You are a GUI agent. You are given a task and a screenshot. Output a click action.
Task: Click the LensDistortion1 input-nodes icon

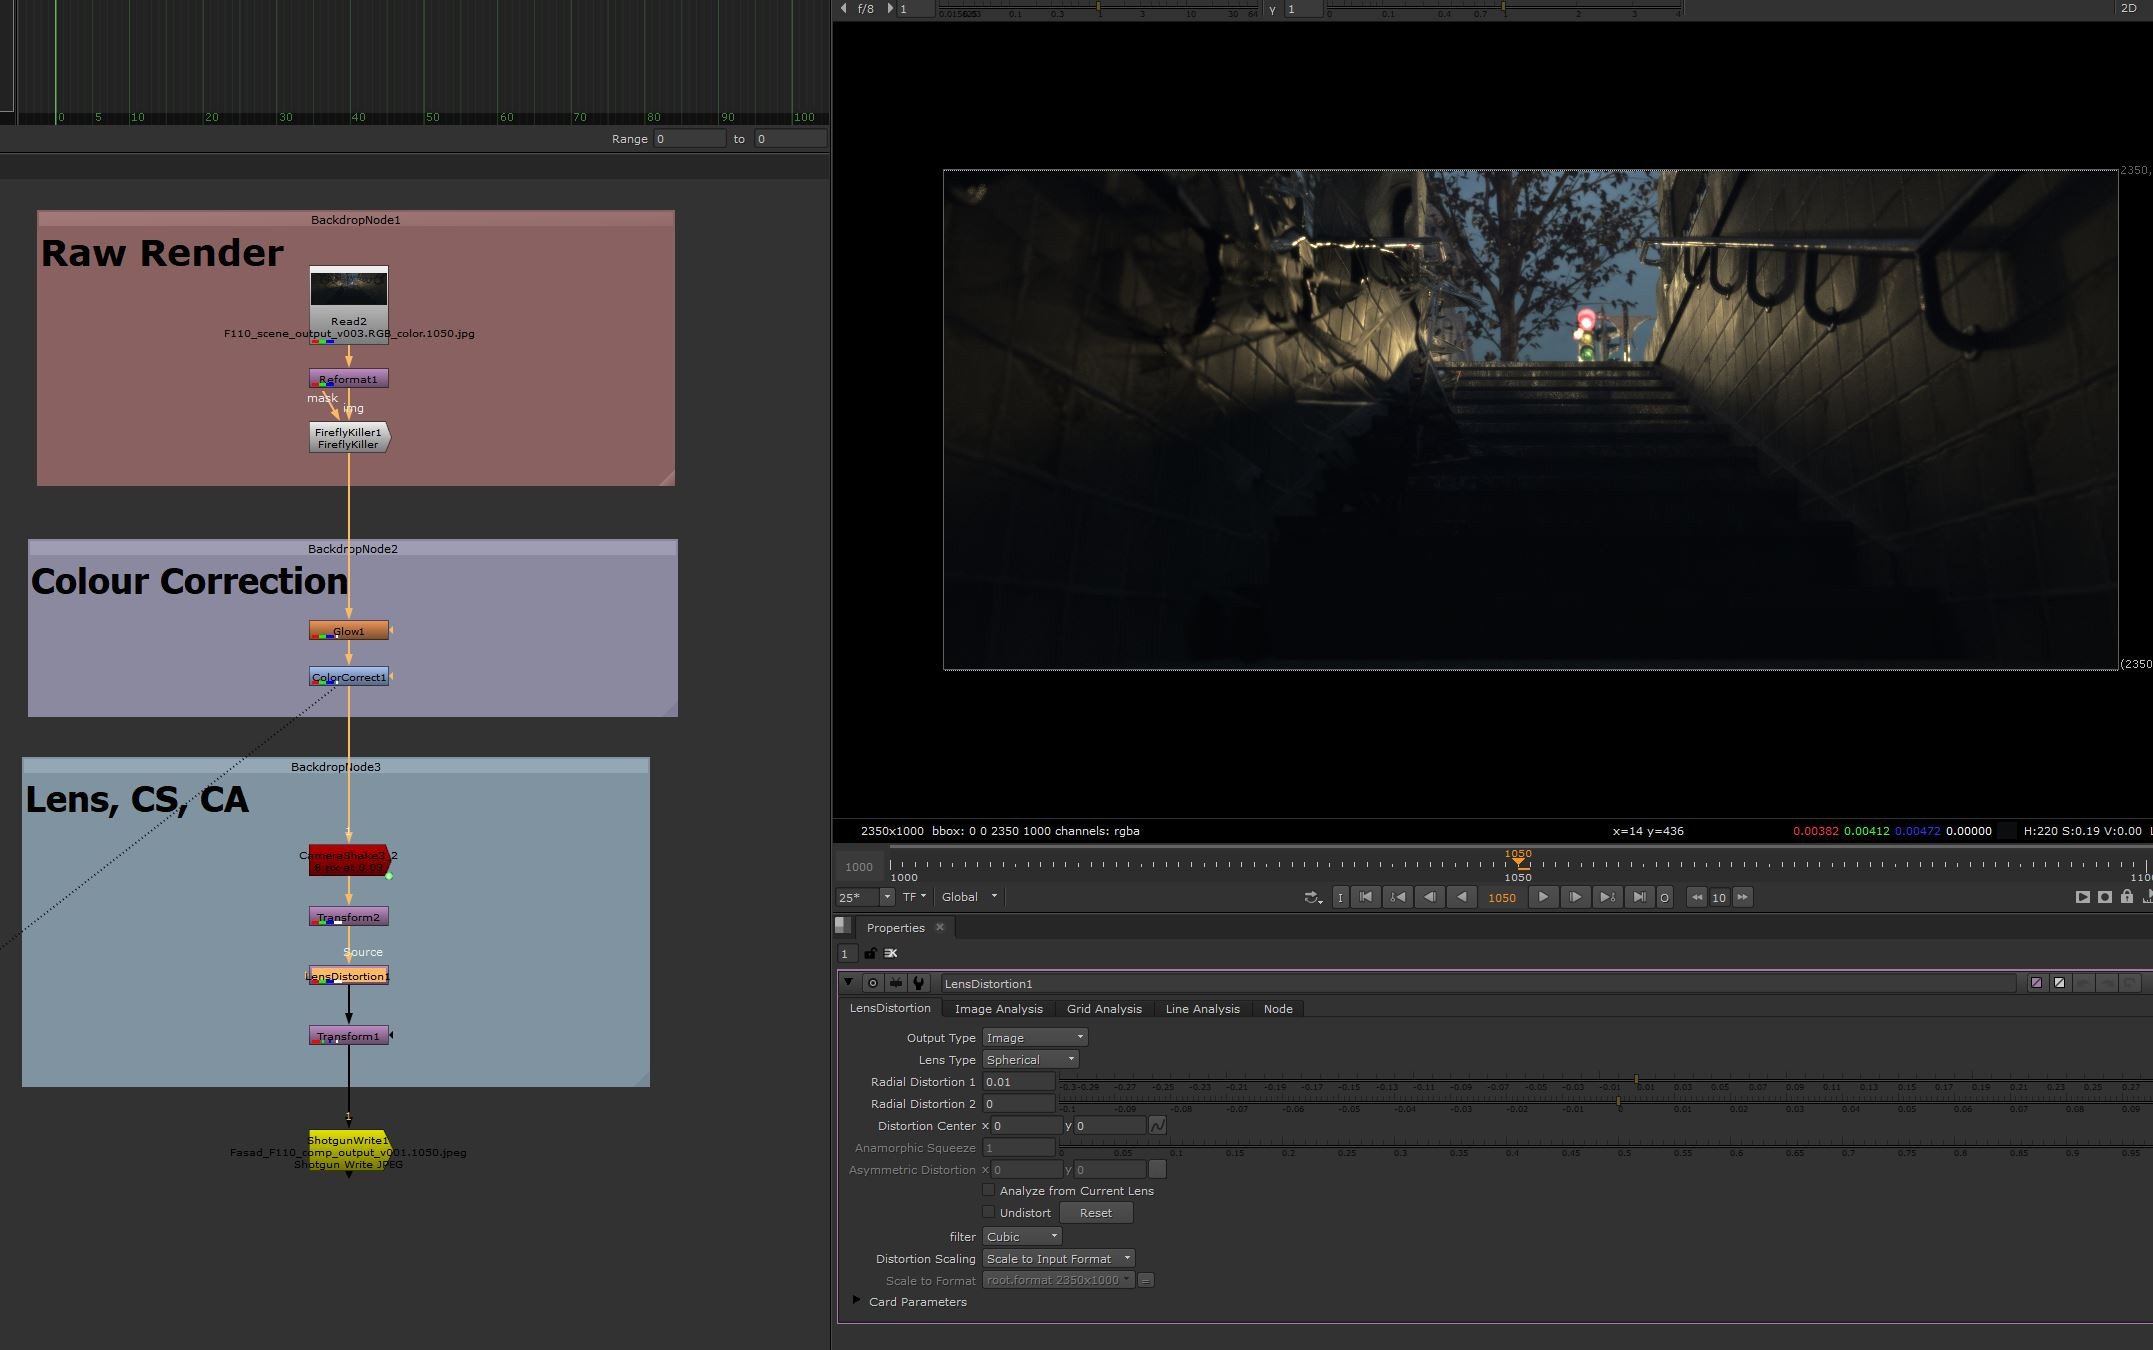click(896, 983)
